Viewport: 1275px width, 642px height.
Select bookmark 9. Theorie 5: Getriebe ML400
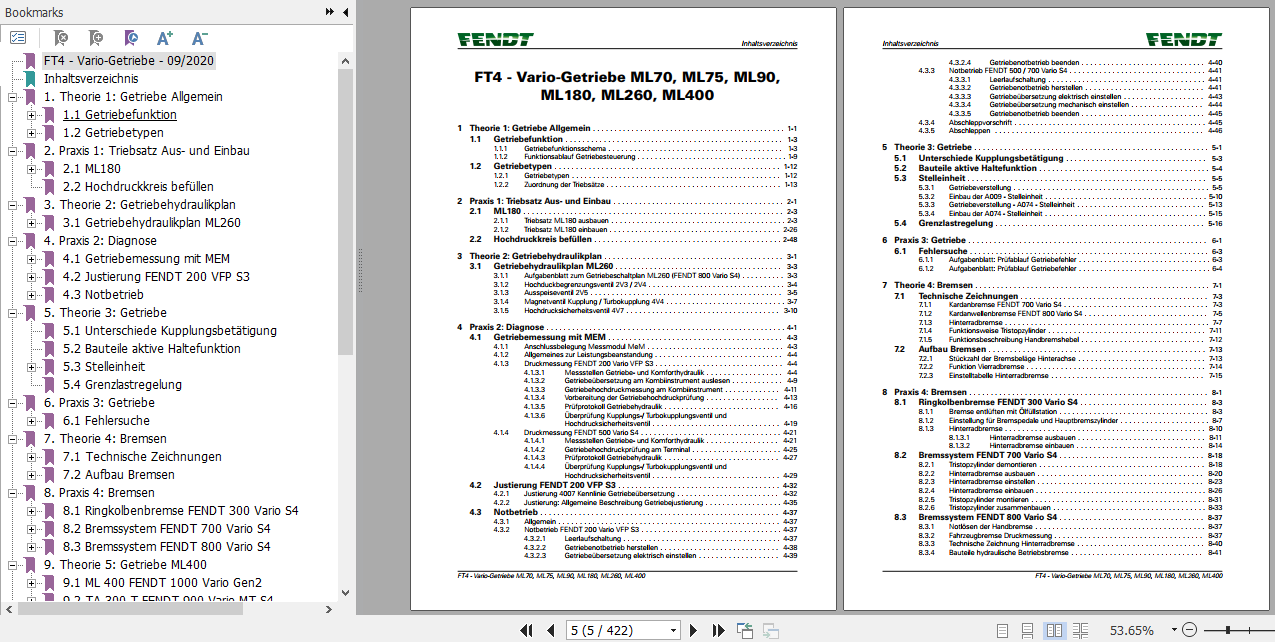127,565
